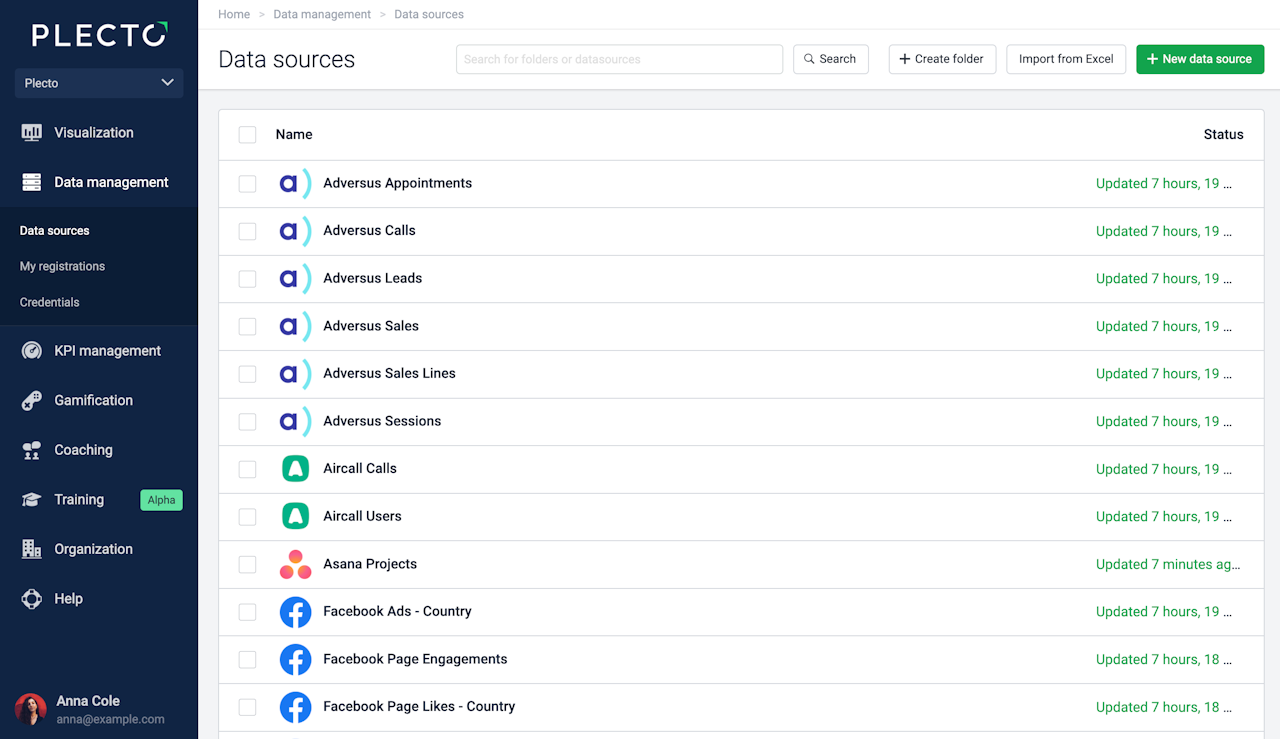Viewport: 1280px width, 739px height.
Task: Click the New data source button
Action: click(1200, 59)
